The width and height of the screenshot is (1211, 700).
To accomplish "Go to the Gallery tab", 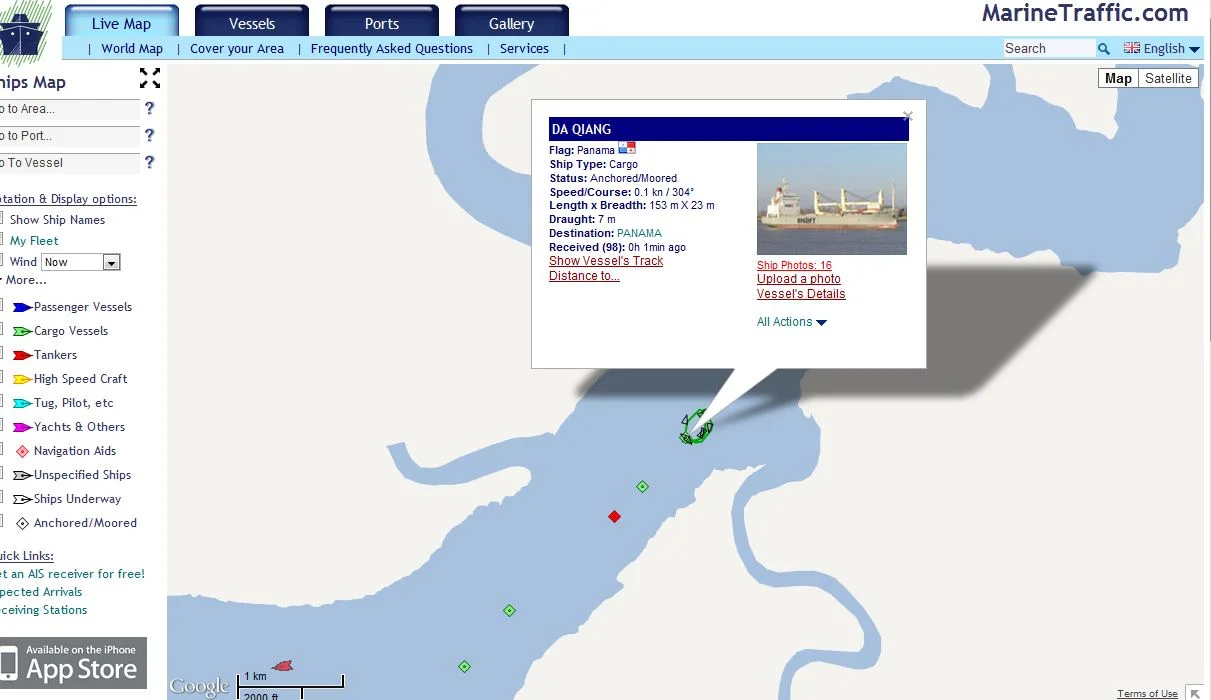I will (512, 22).
